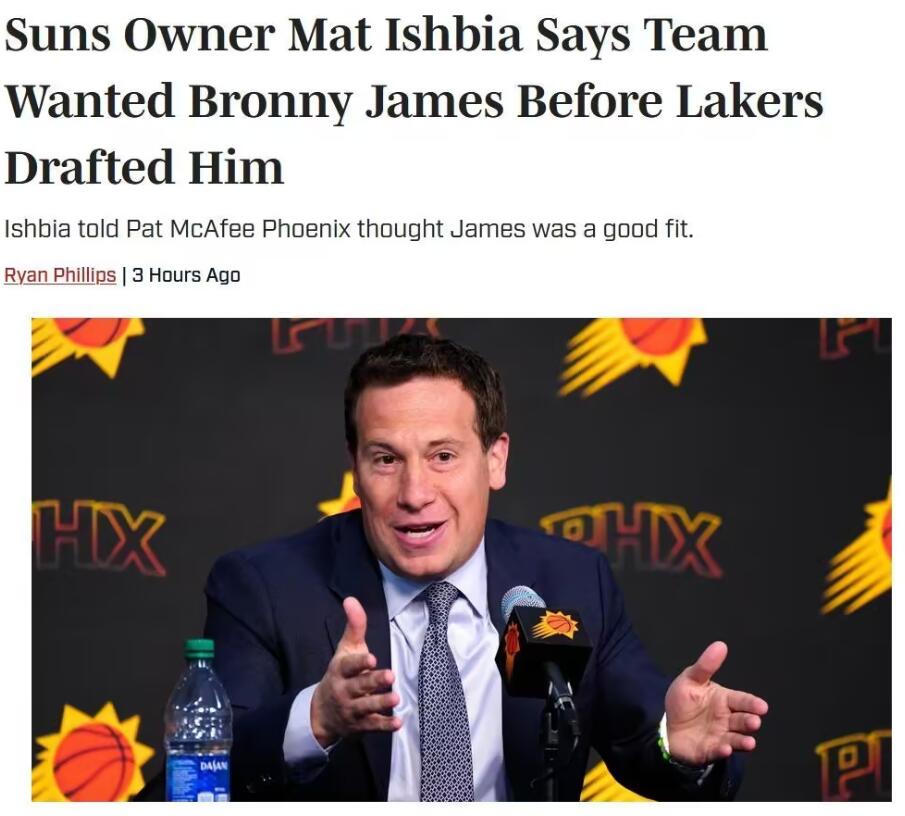Click the PHX logo on the left edge
The image size is (905, 816).
[x=98, y=539]
